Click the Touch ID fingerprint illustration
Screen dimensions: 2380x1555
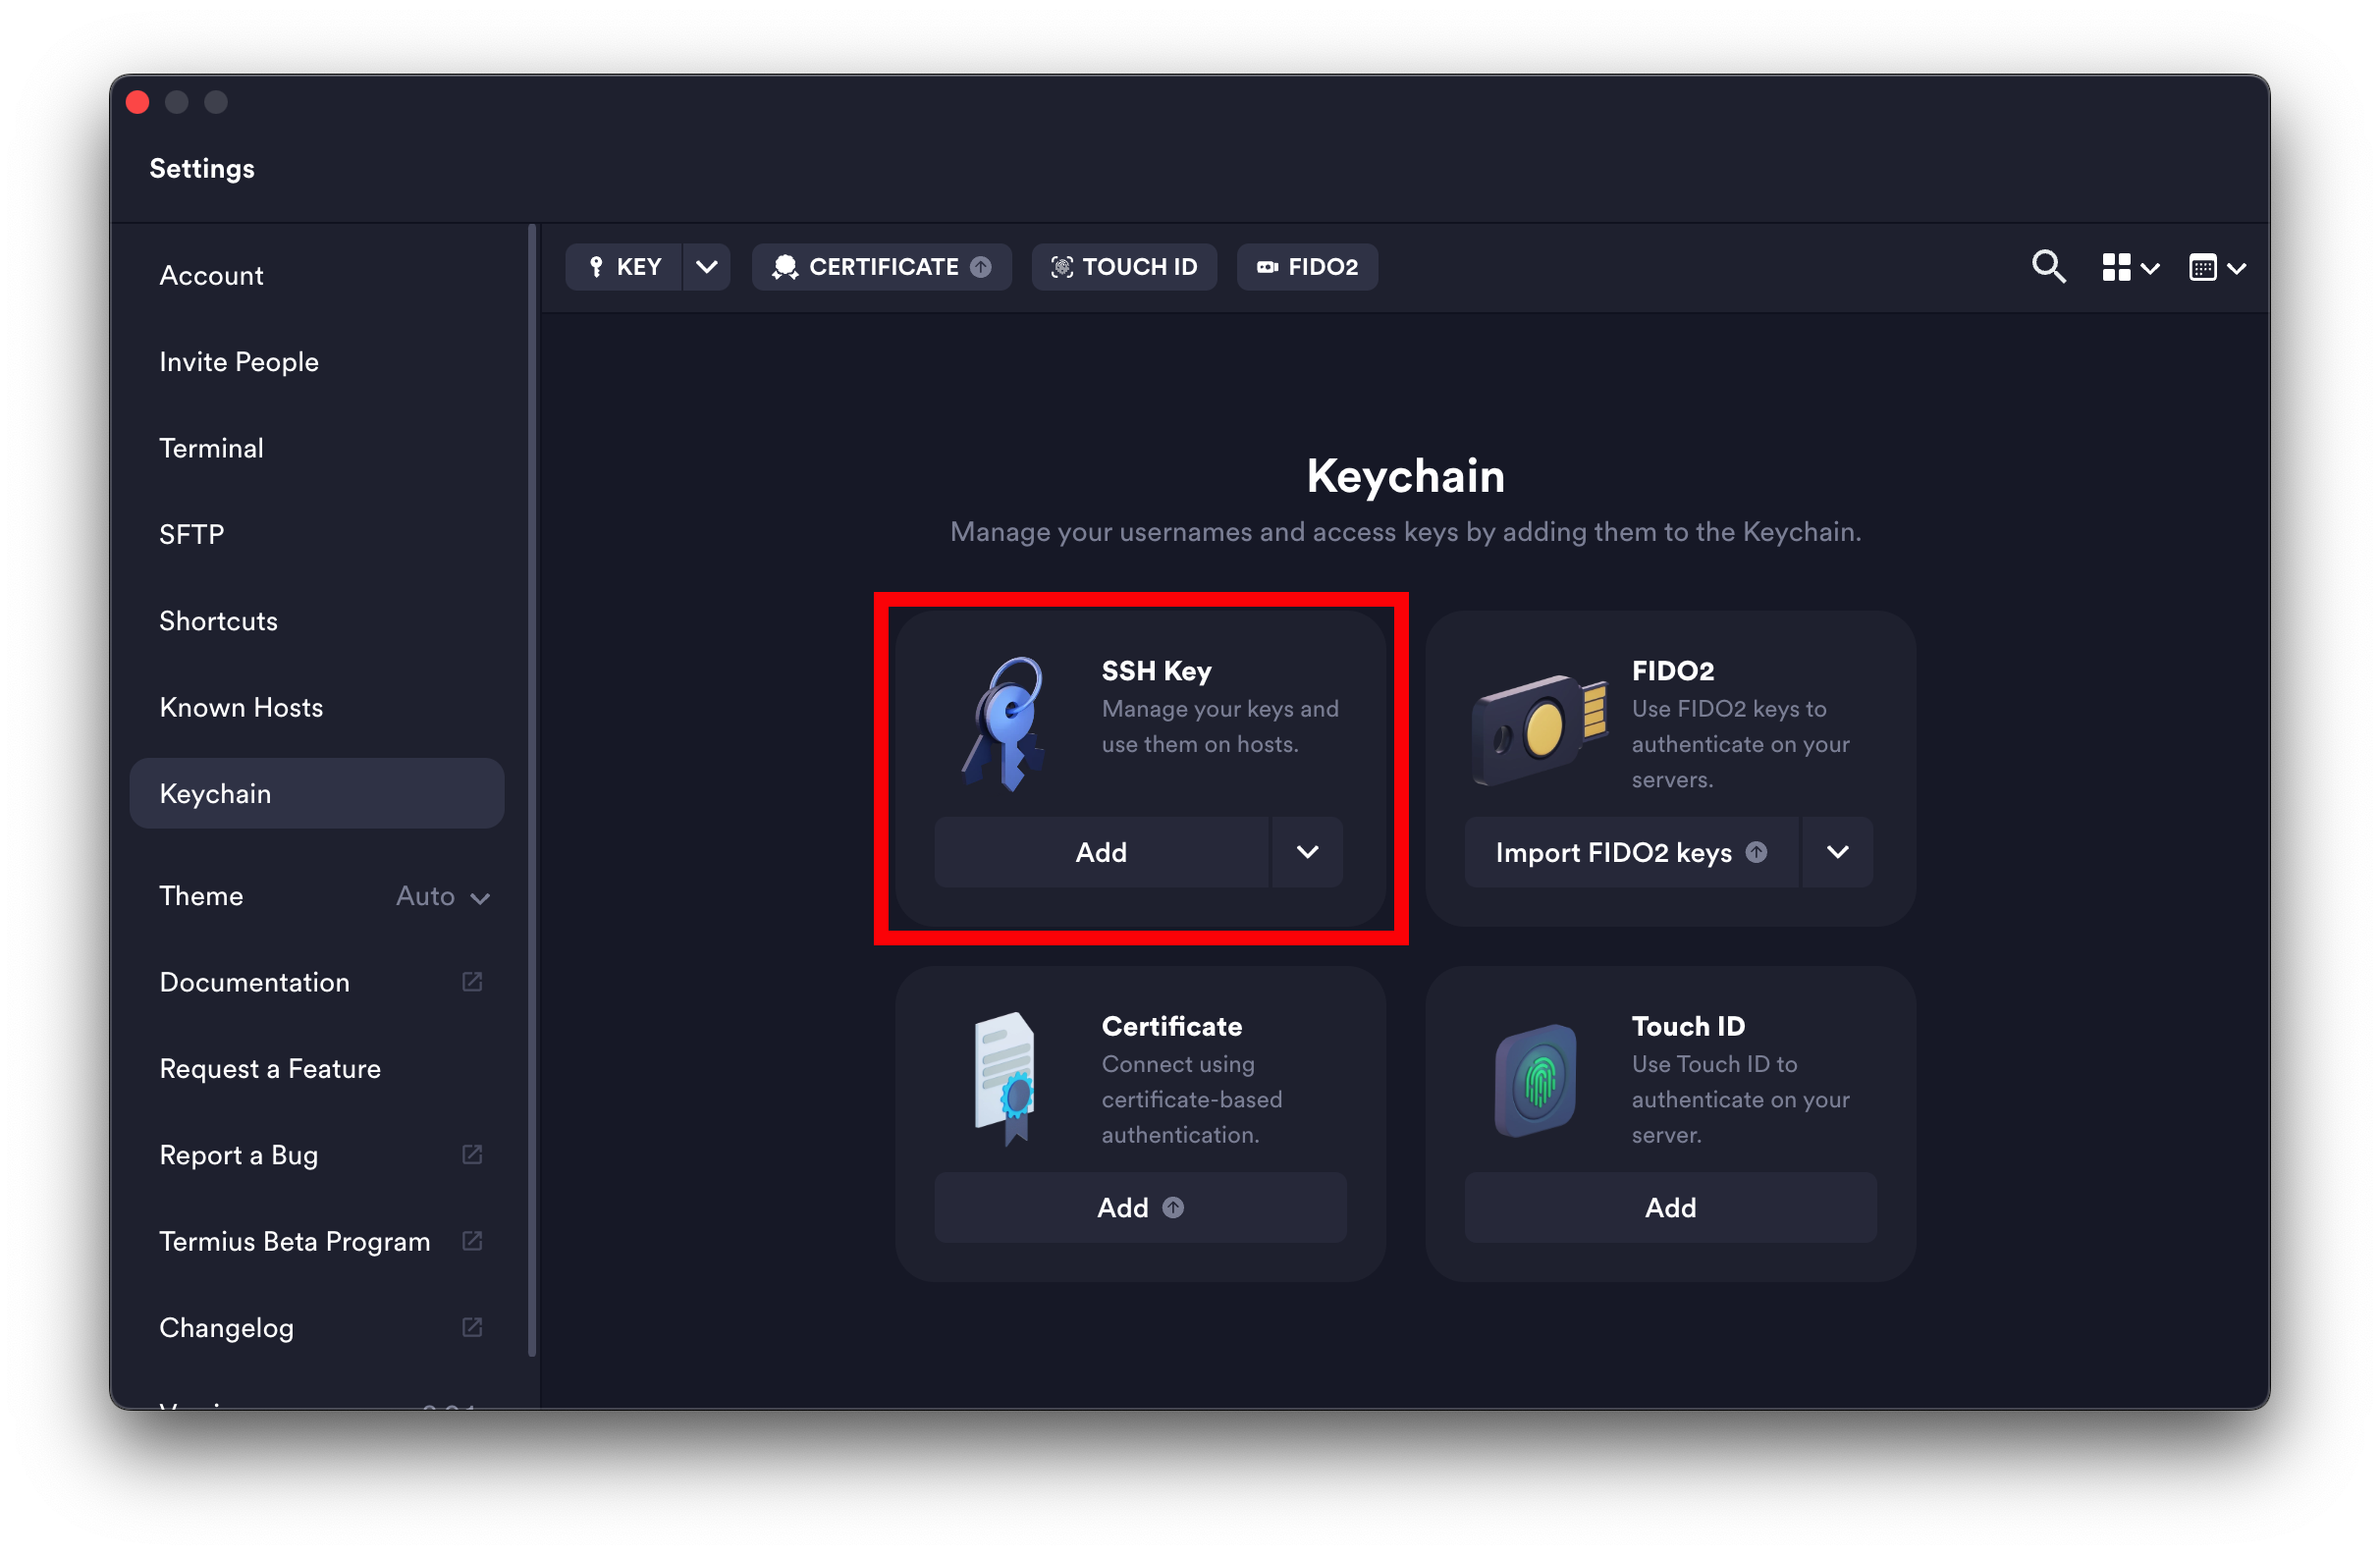point(1536,1081)
